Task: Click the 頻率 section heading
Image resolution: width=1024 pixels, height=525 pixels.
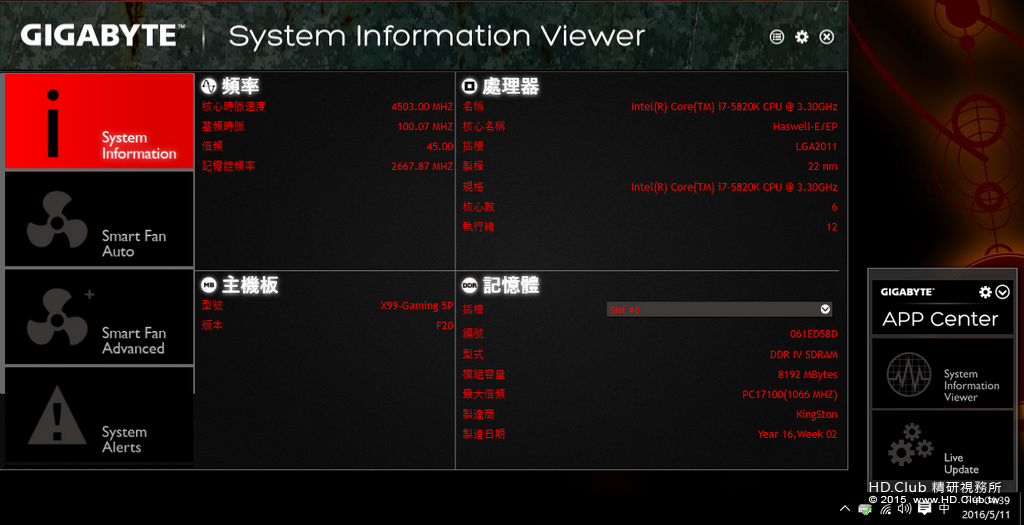Action: click(240, 86)
